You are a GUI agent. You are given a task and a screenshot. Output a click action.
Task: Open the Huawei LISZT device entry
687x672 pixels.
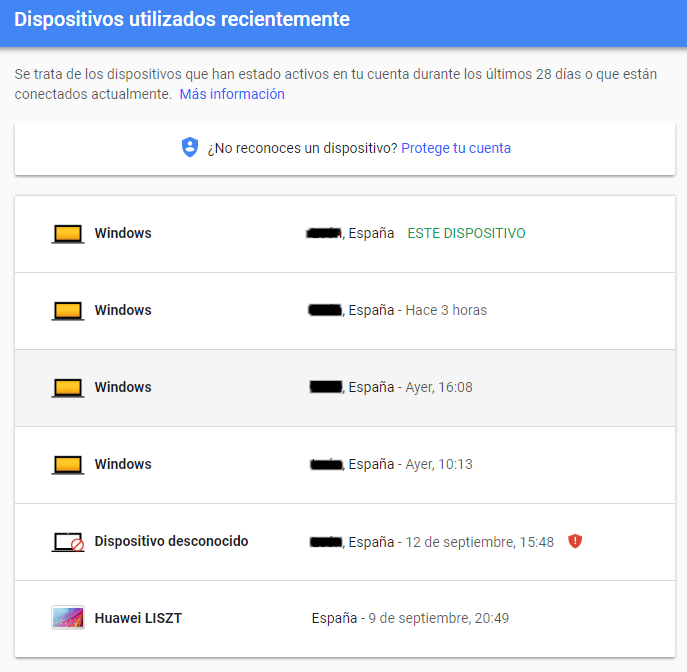pos(138,618)
